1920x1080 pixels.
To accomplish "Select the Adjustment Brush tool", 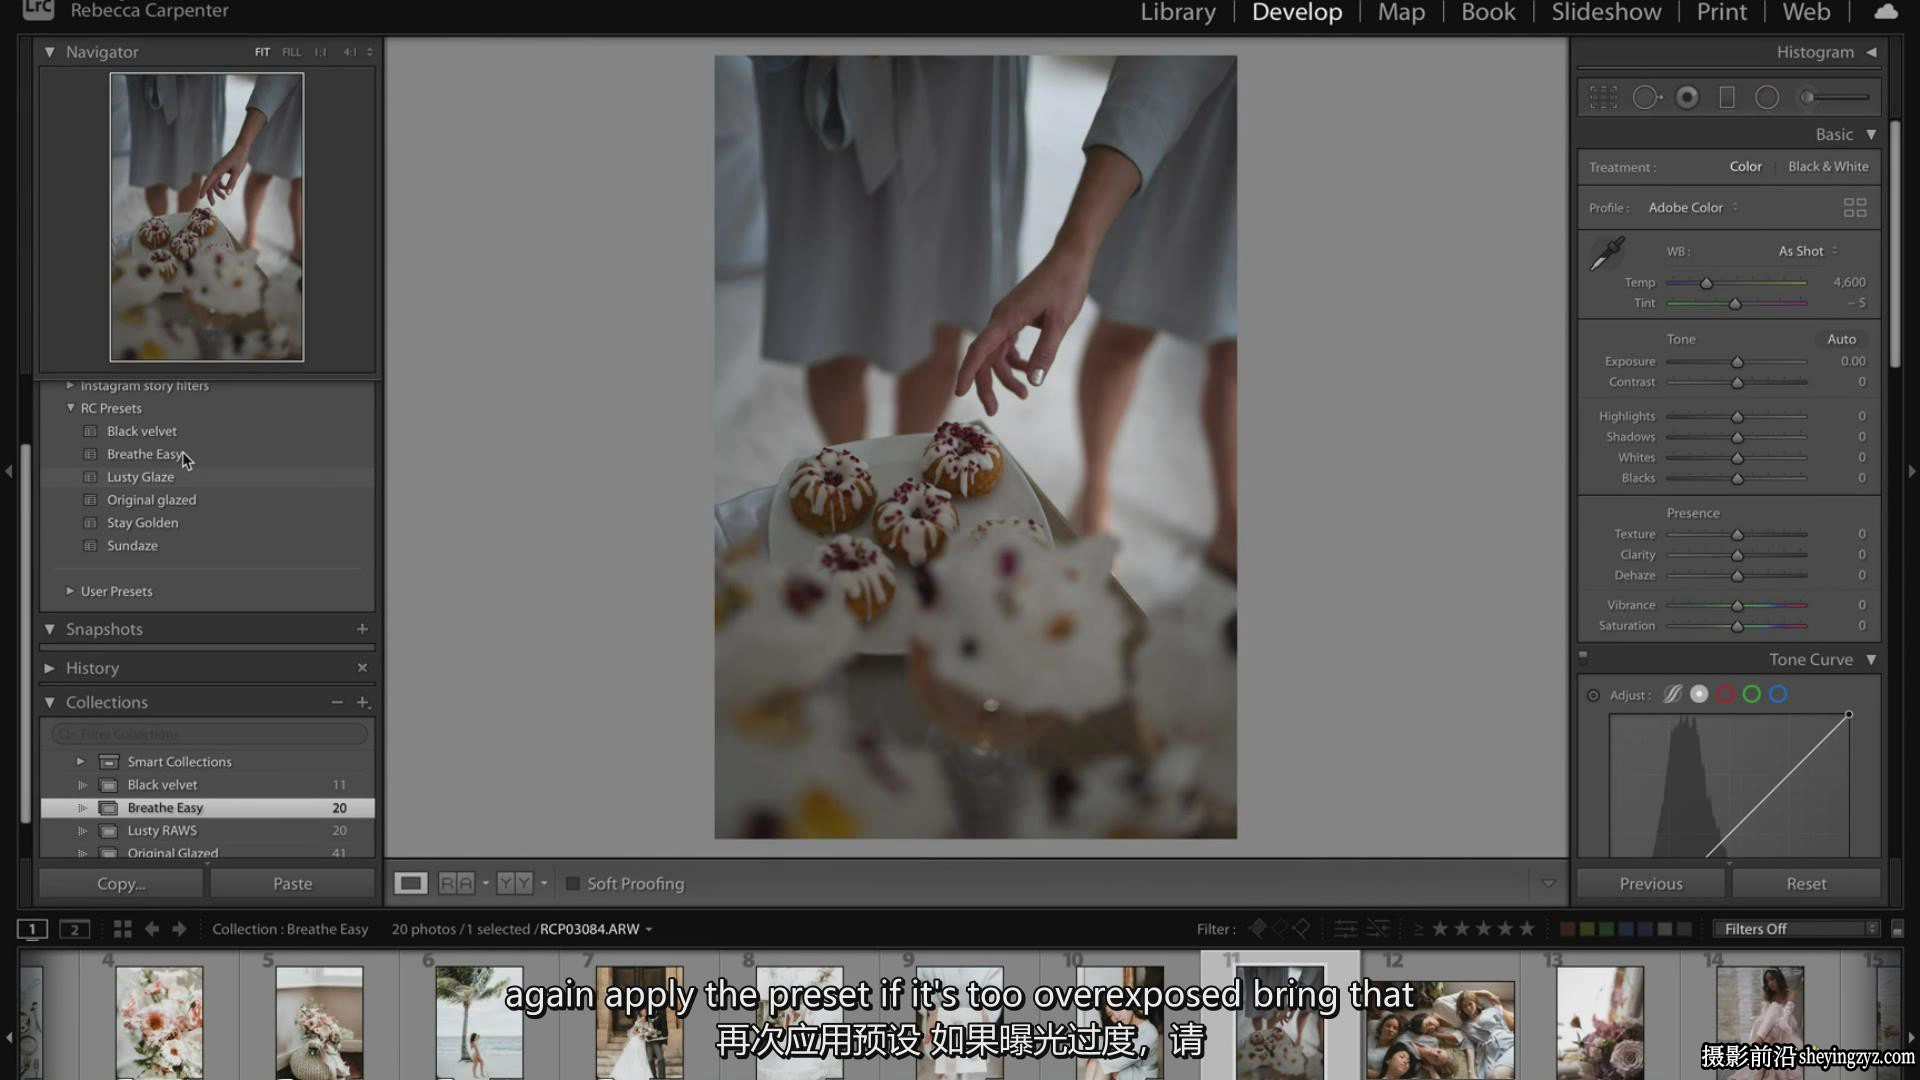I will click(x=1835, y=97).
